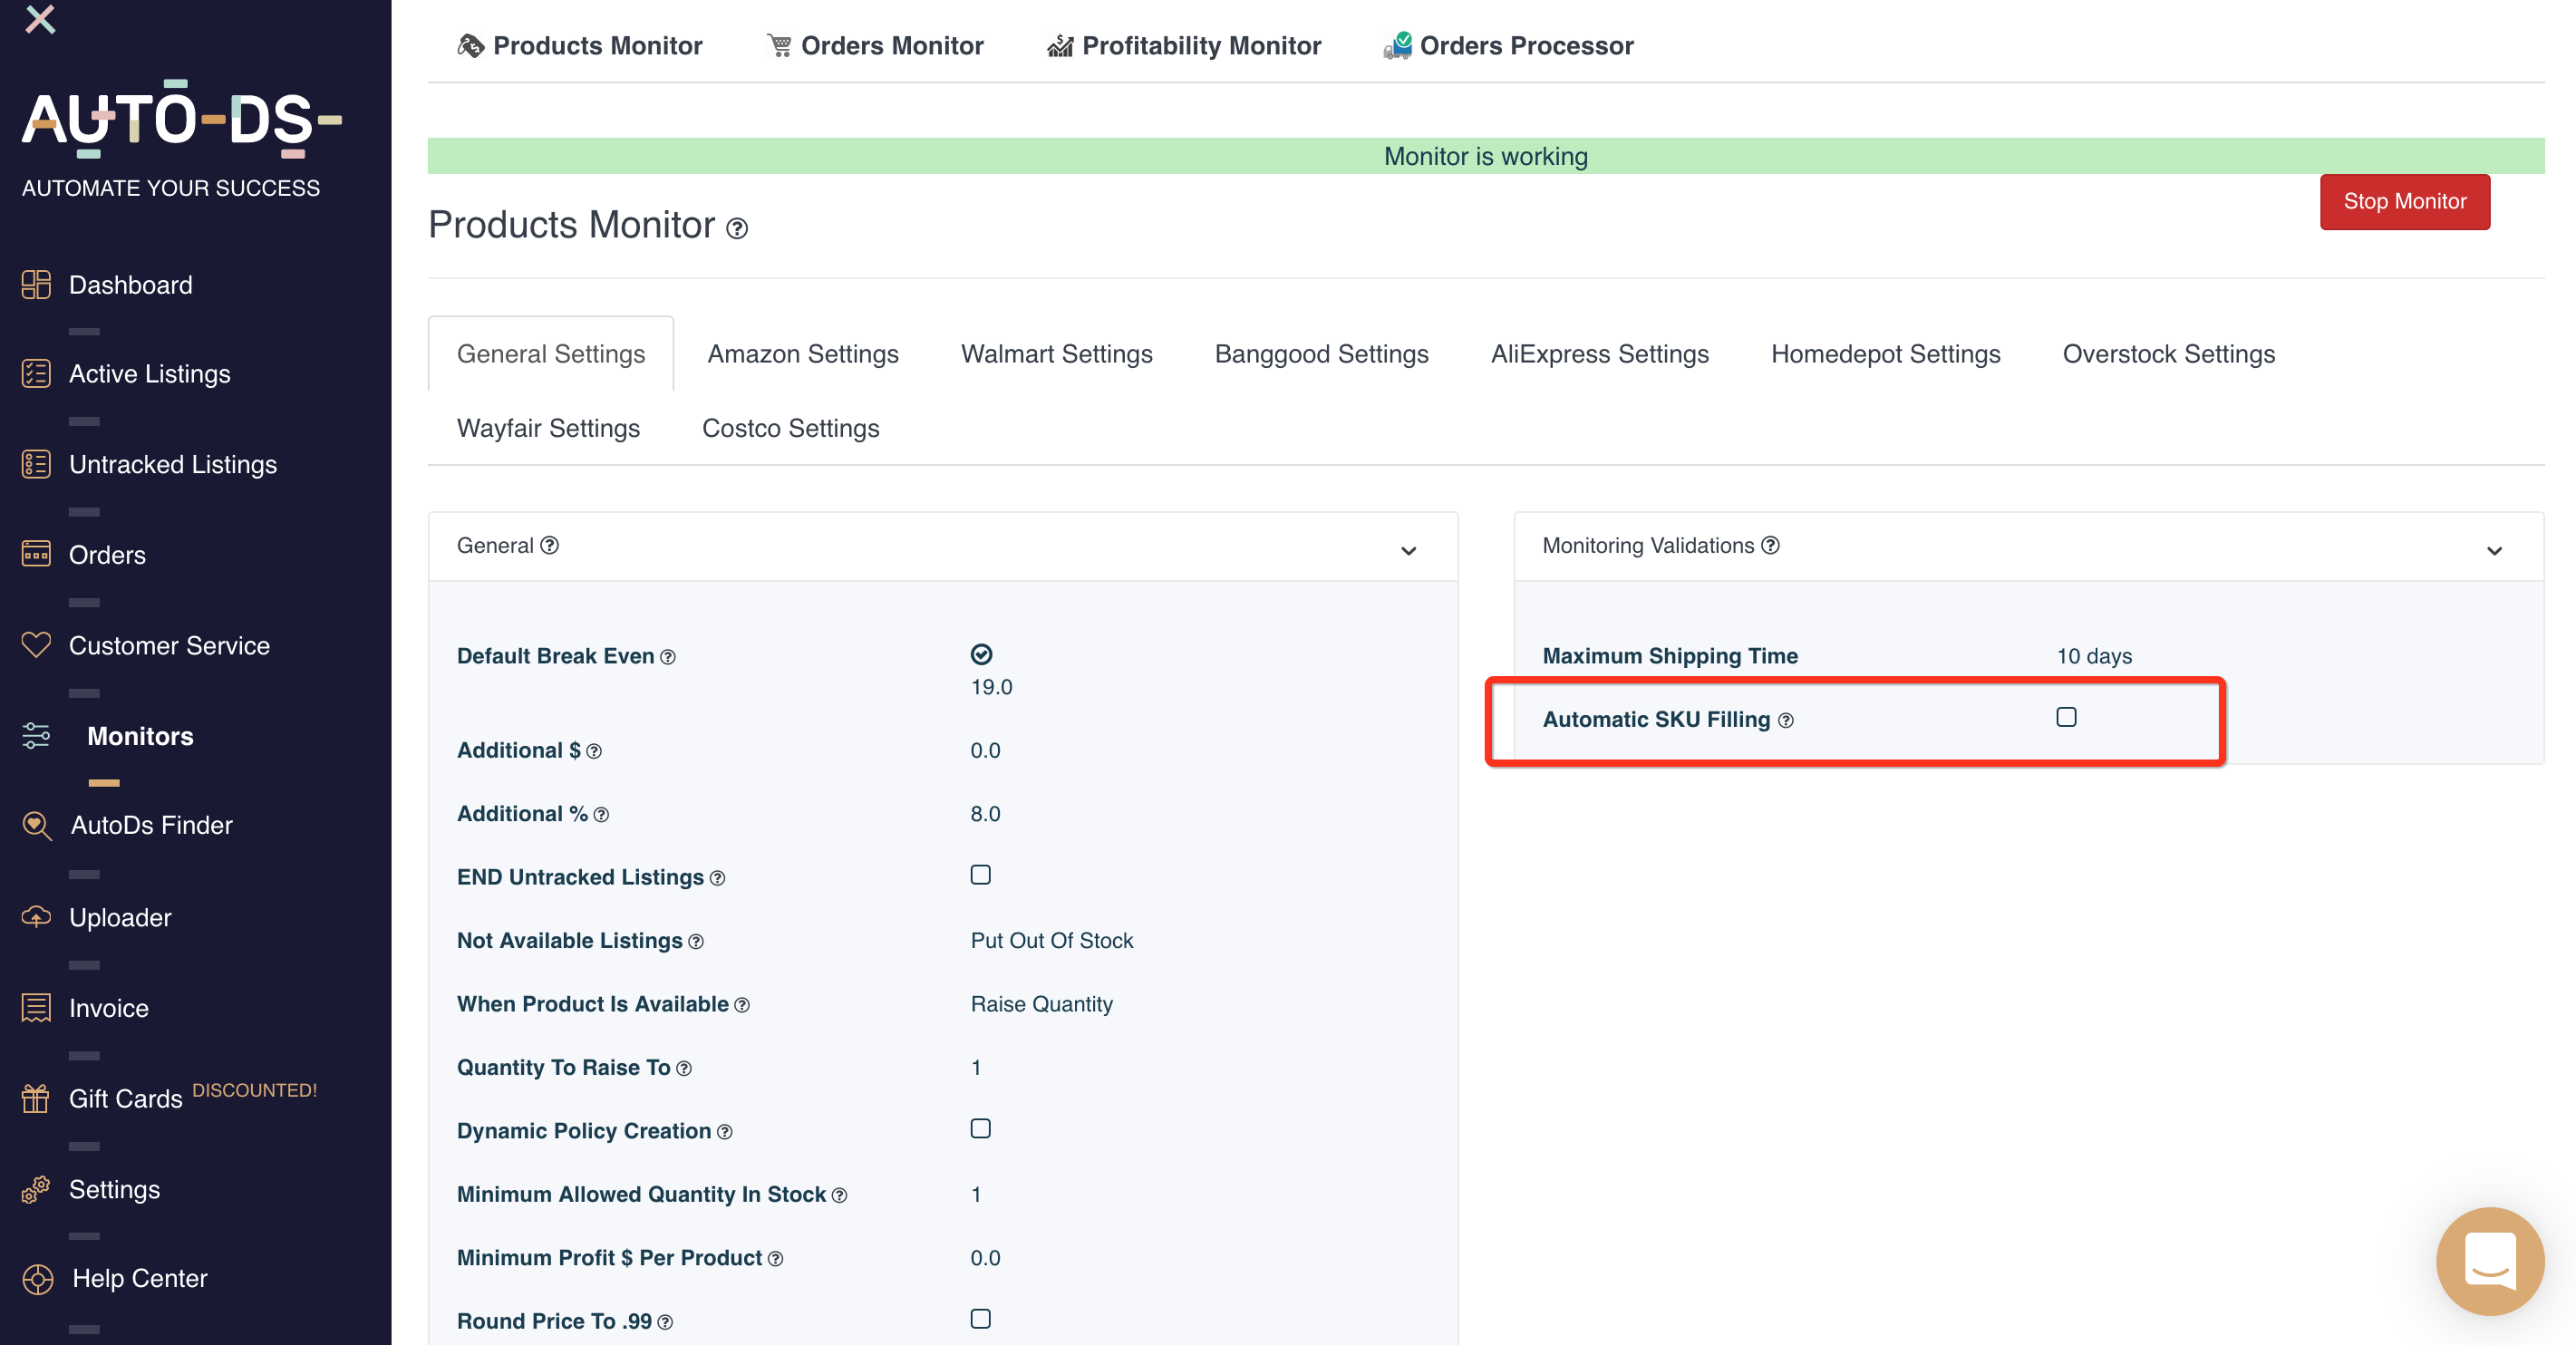Click the Help Center lifebuoy icon
Screen dimensions: 2576x1345
click(x=37, y=1279)
